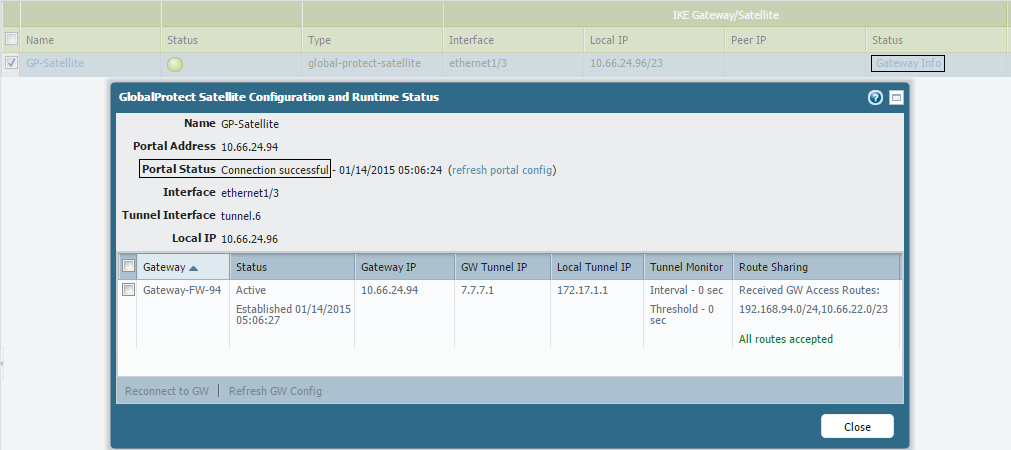
Task: Click the Interface column header in main table
Action: tap(514, 40)
